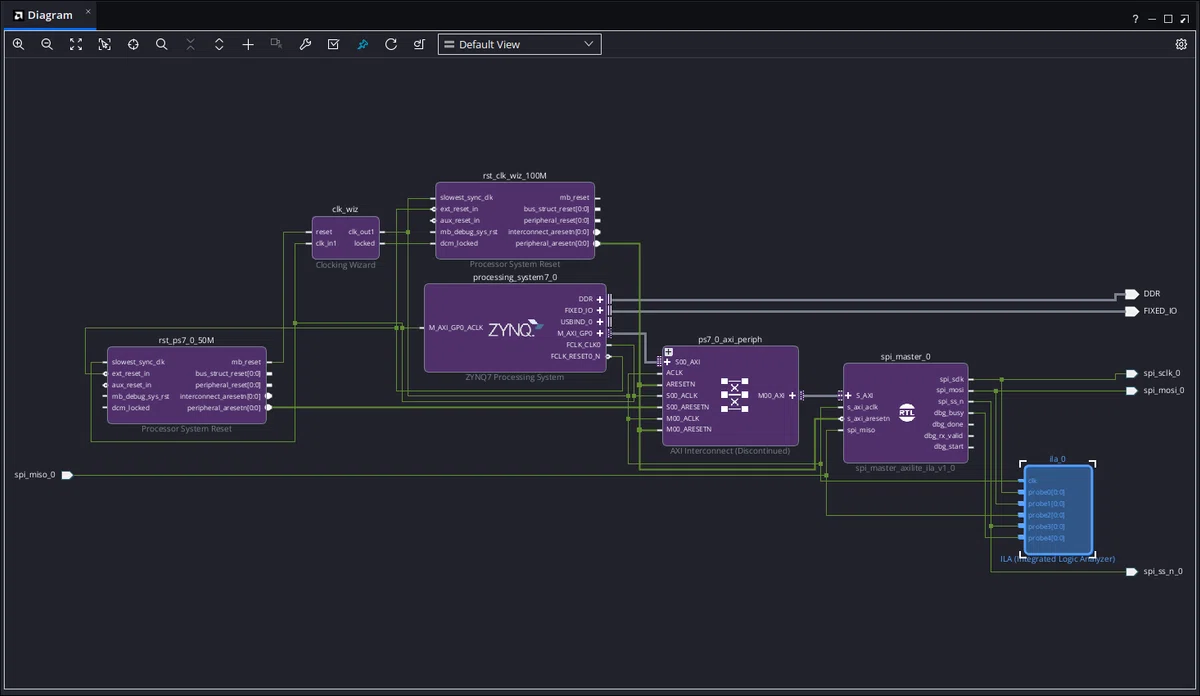Open the diagram Search tool
1200x696 pixels.
click(162, 44)
